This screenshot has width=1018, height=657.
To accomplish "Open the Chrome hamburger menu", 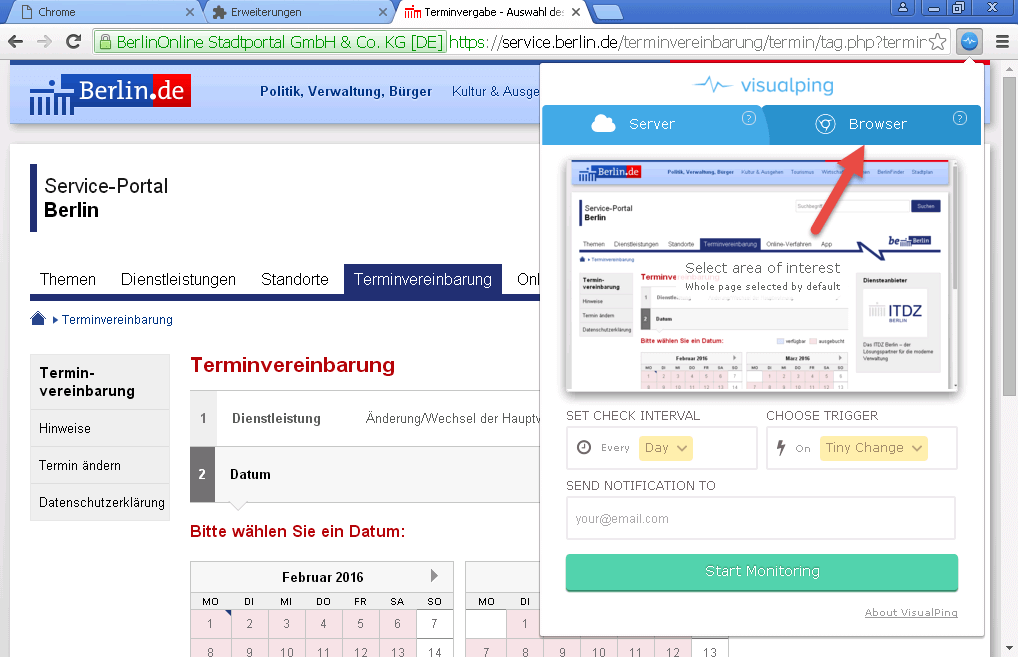I will [x=1002, y=42].
